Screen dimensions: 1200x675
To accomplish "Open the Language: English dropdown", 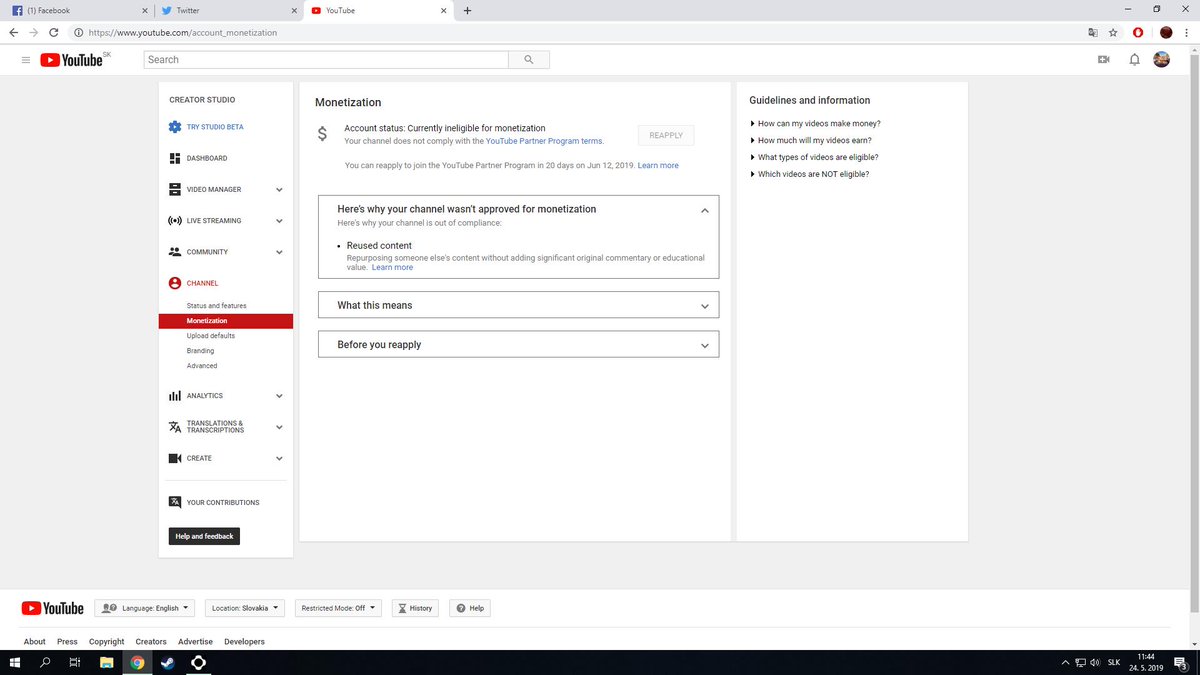I will (146, 608).
